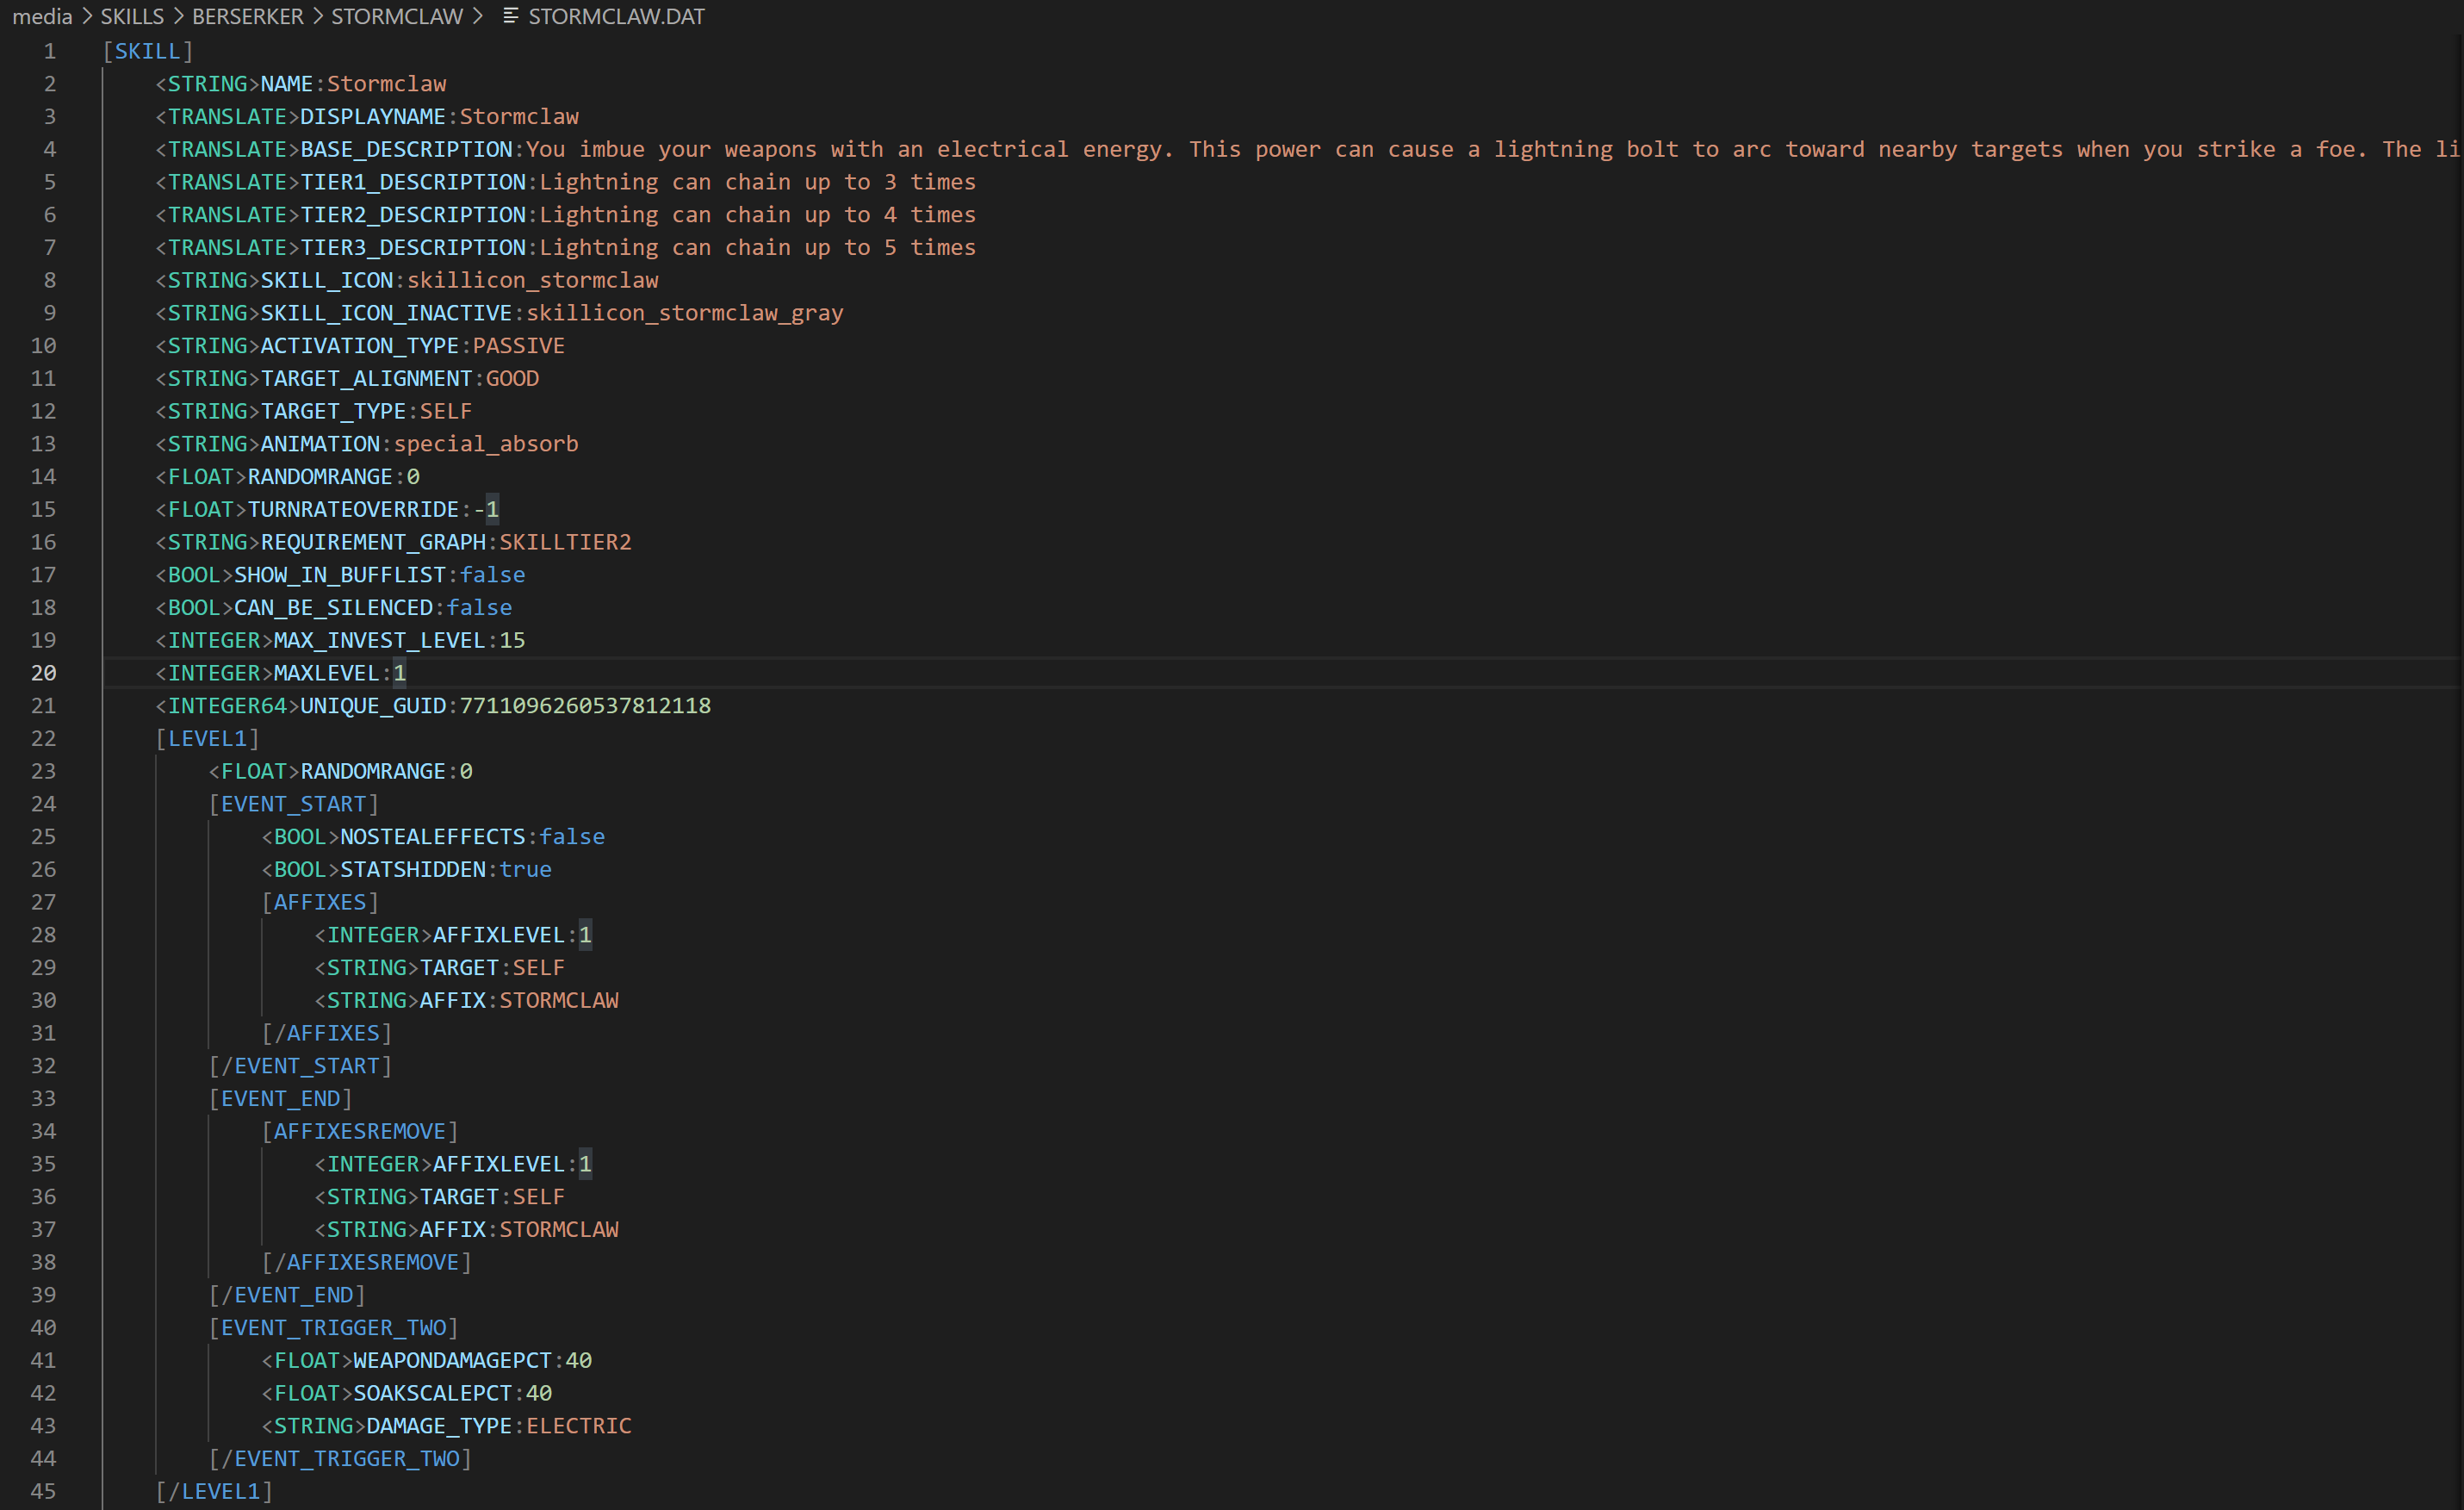Open the SKILLS breadcrumb segment
The width and height of the screenshot is (2464, 1510).
click(132, 16)
